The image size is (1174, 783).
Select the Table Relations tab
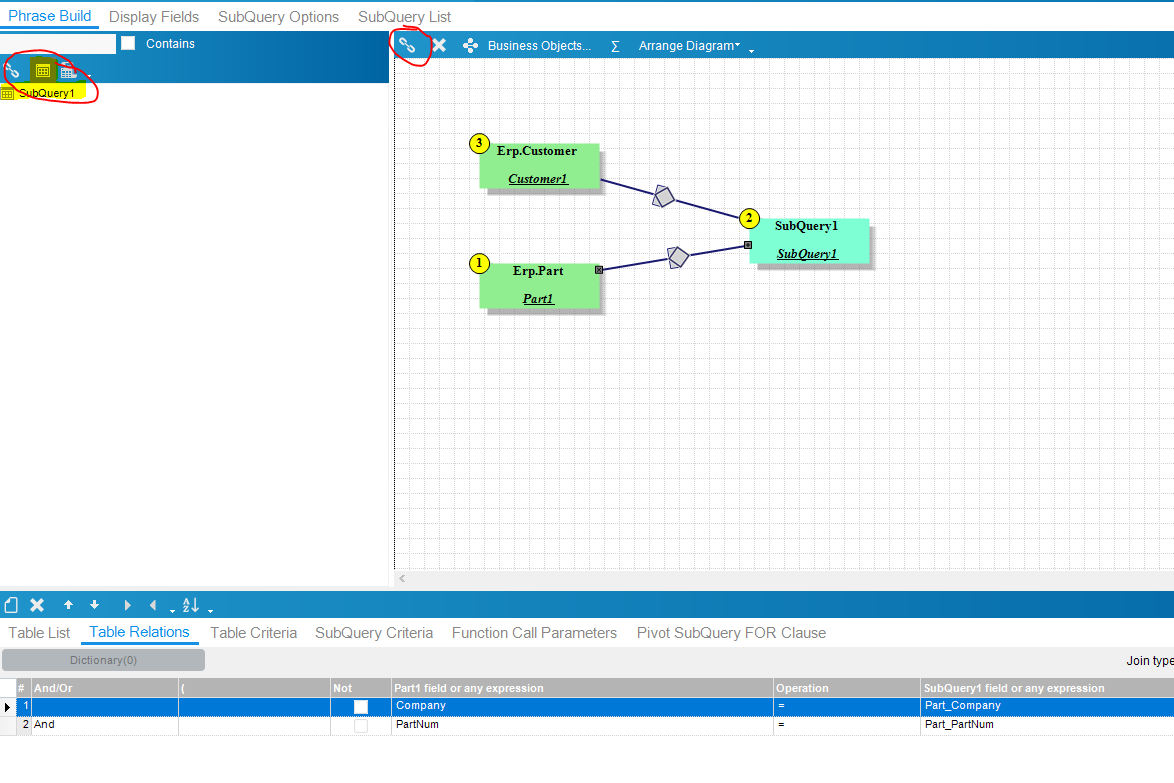139,632
